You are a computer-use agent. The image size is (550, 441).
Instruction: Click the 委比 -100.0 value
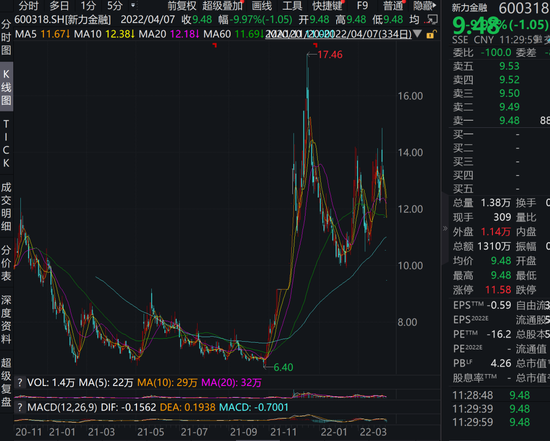(496, 53)
